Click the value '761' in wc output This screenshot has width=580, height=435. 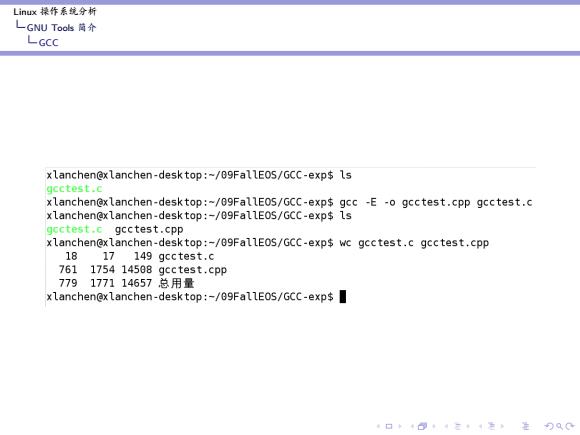[68, 270]
